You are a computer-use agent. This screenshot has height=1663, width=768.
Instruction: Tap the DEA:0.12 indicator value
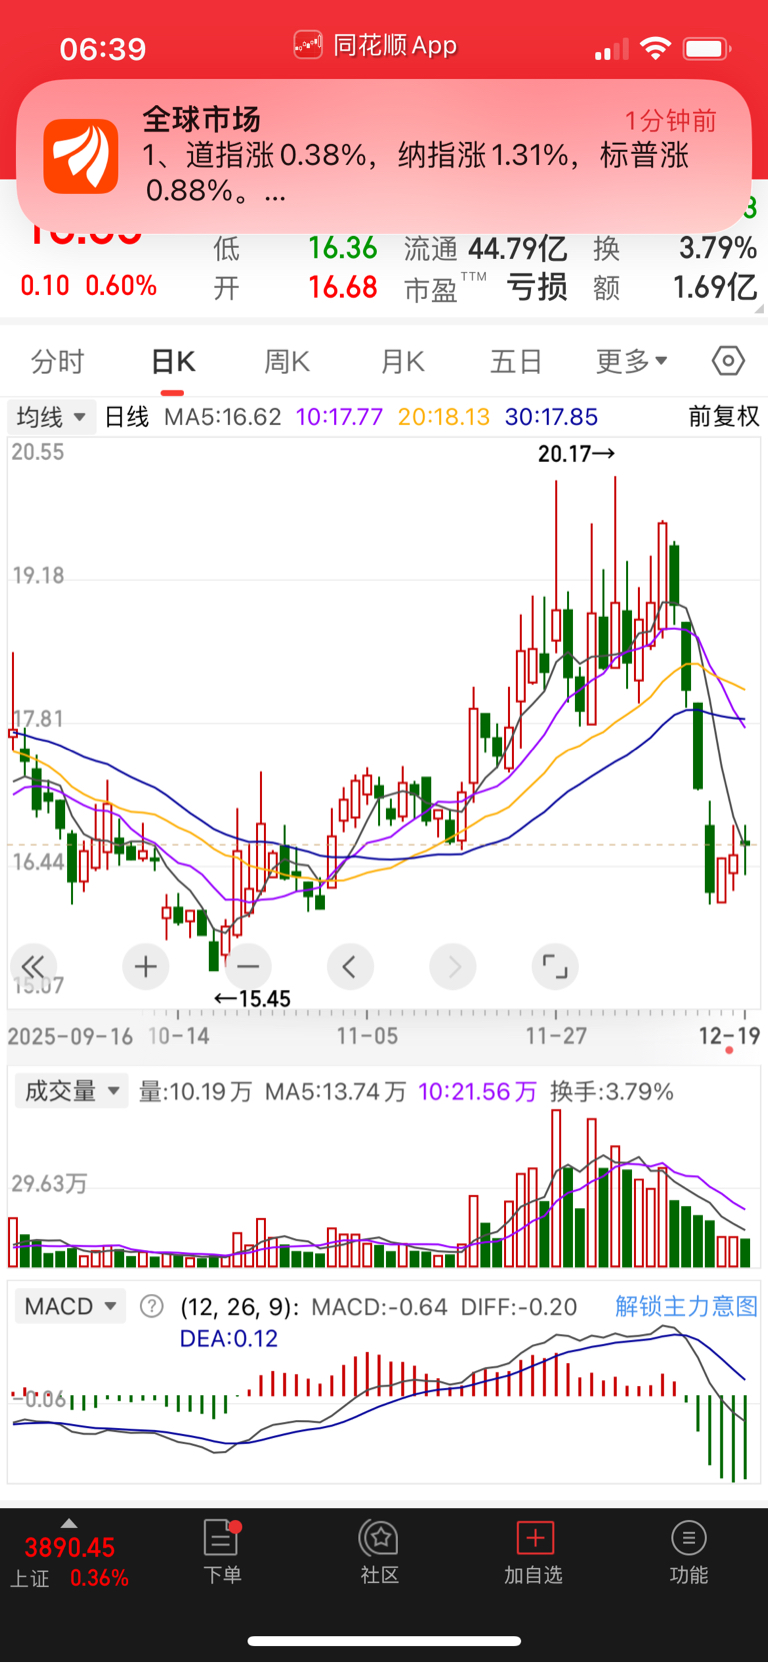pyautogui.click(x=228, y=1339)
